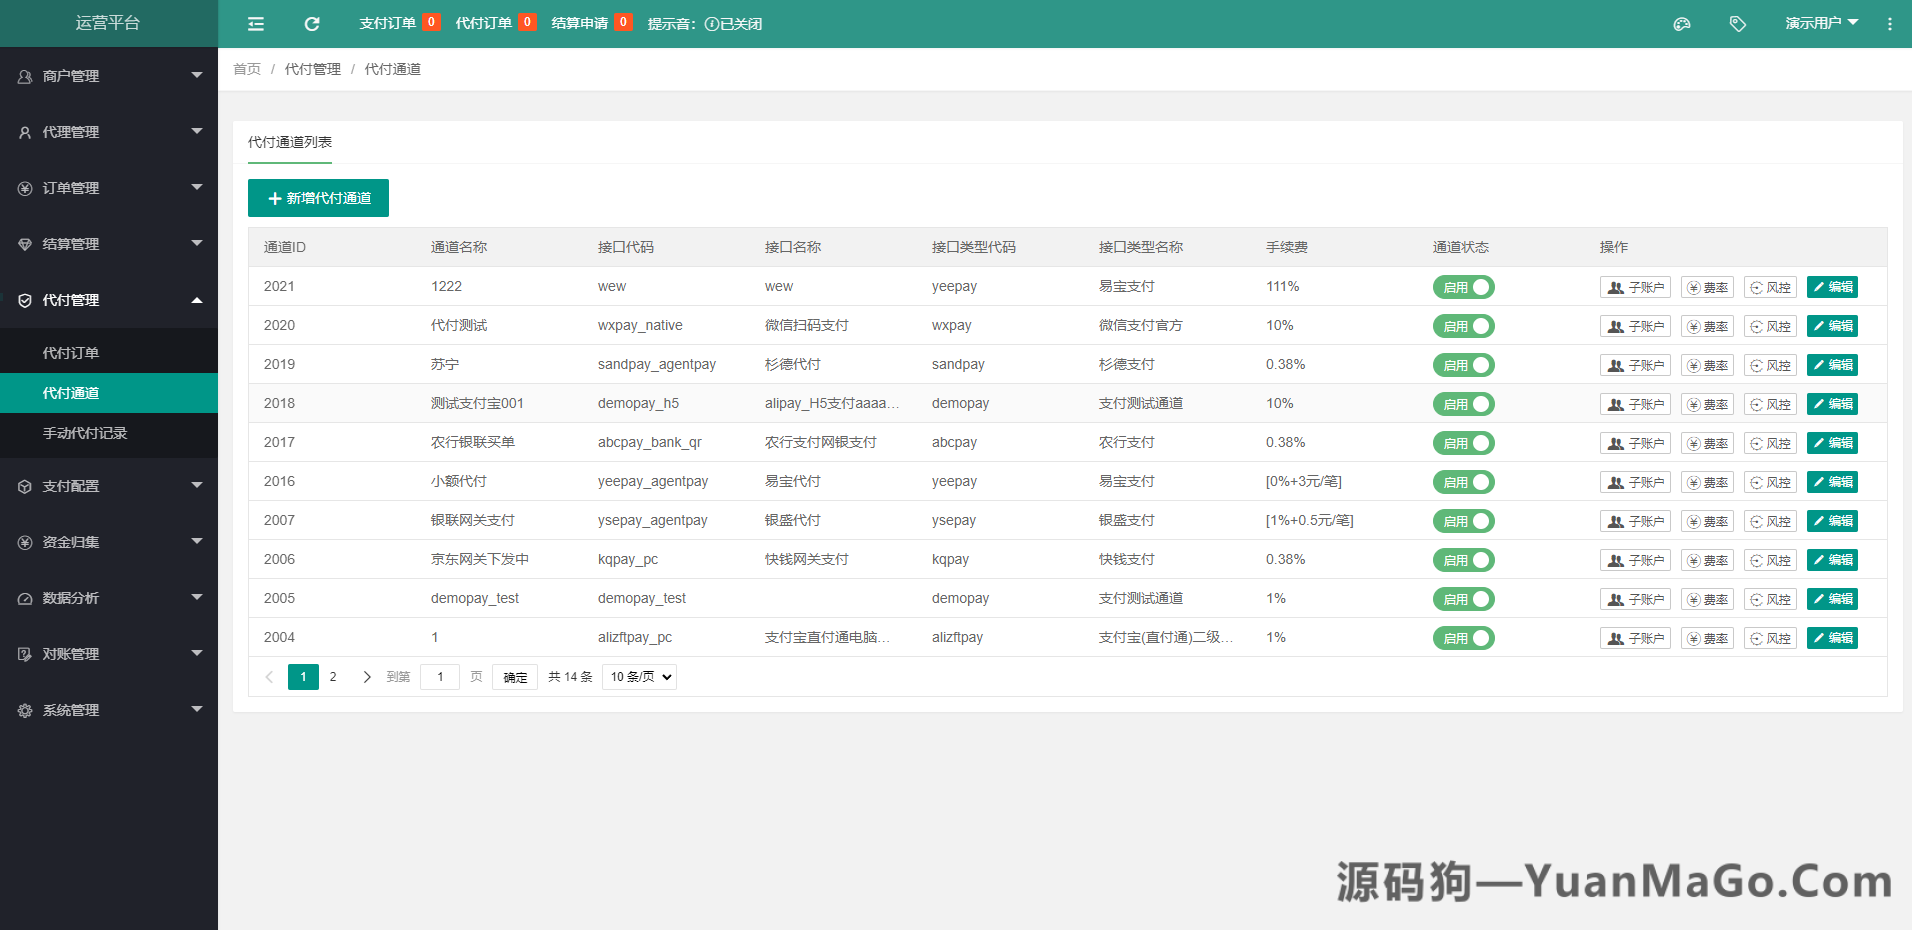Viewport: 1912px width, 930px height.
Task: Click the 首页 breadcrumb link
Action: pos(246,69)
